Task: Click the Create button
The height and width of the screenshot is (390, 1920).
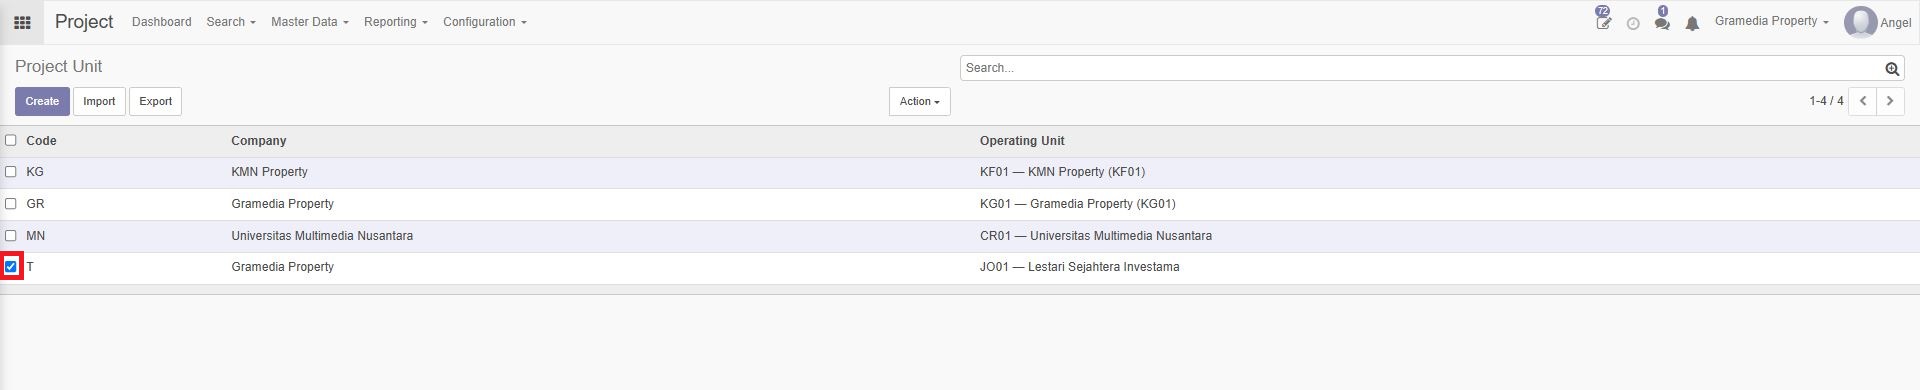Action: coord(42,101)
